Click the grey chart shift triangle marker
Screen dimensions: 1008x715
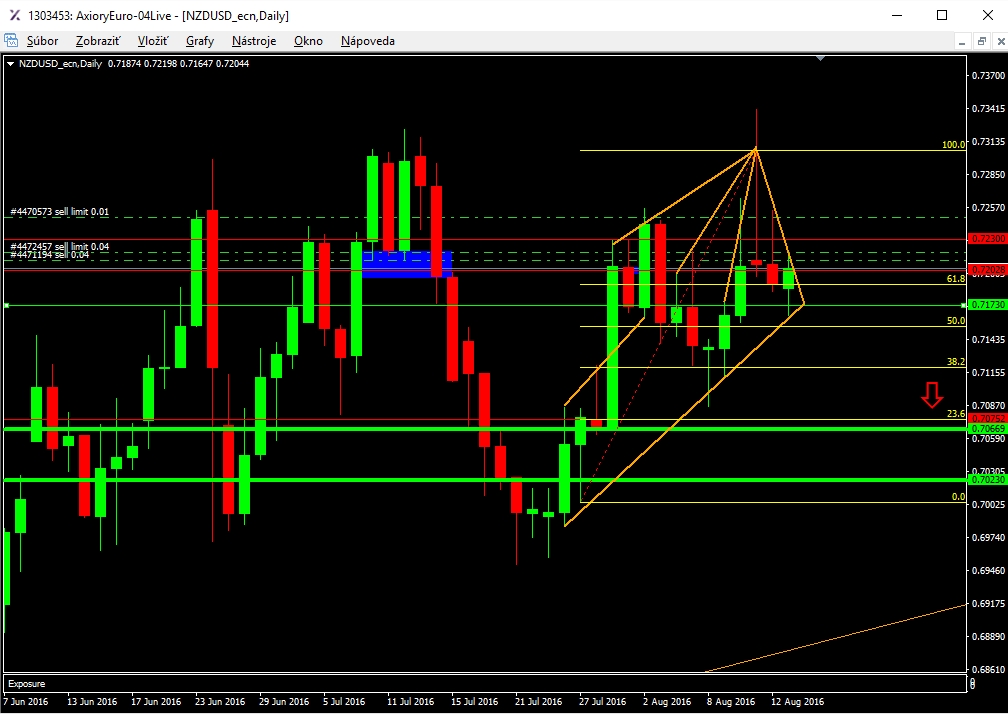coord(820,59)
